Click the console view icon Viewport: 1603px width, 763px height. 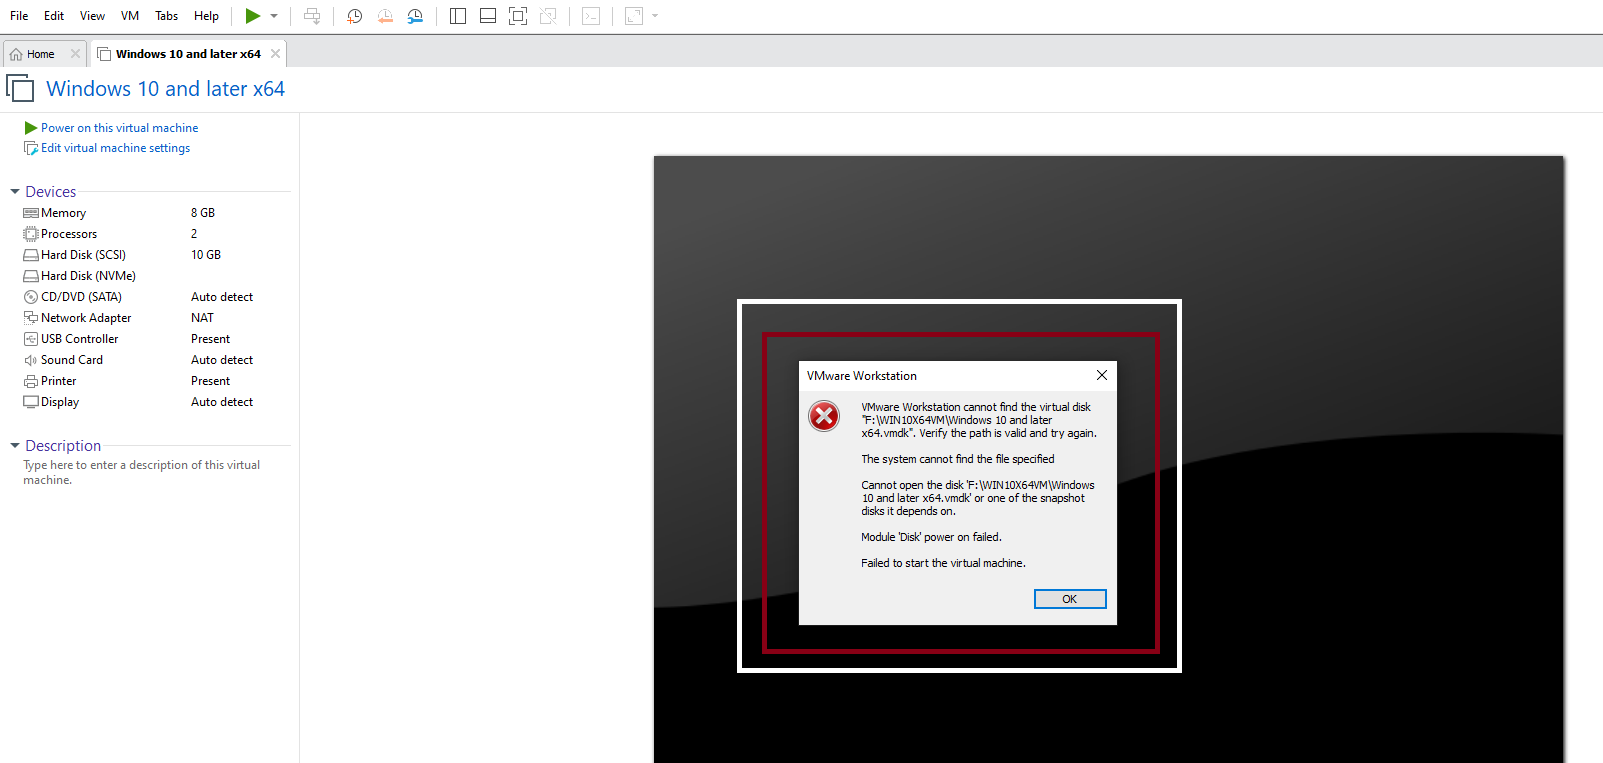(x=591, y=16)
